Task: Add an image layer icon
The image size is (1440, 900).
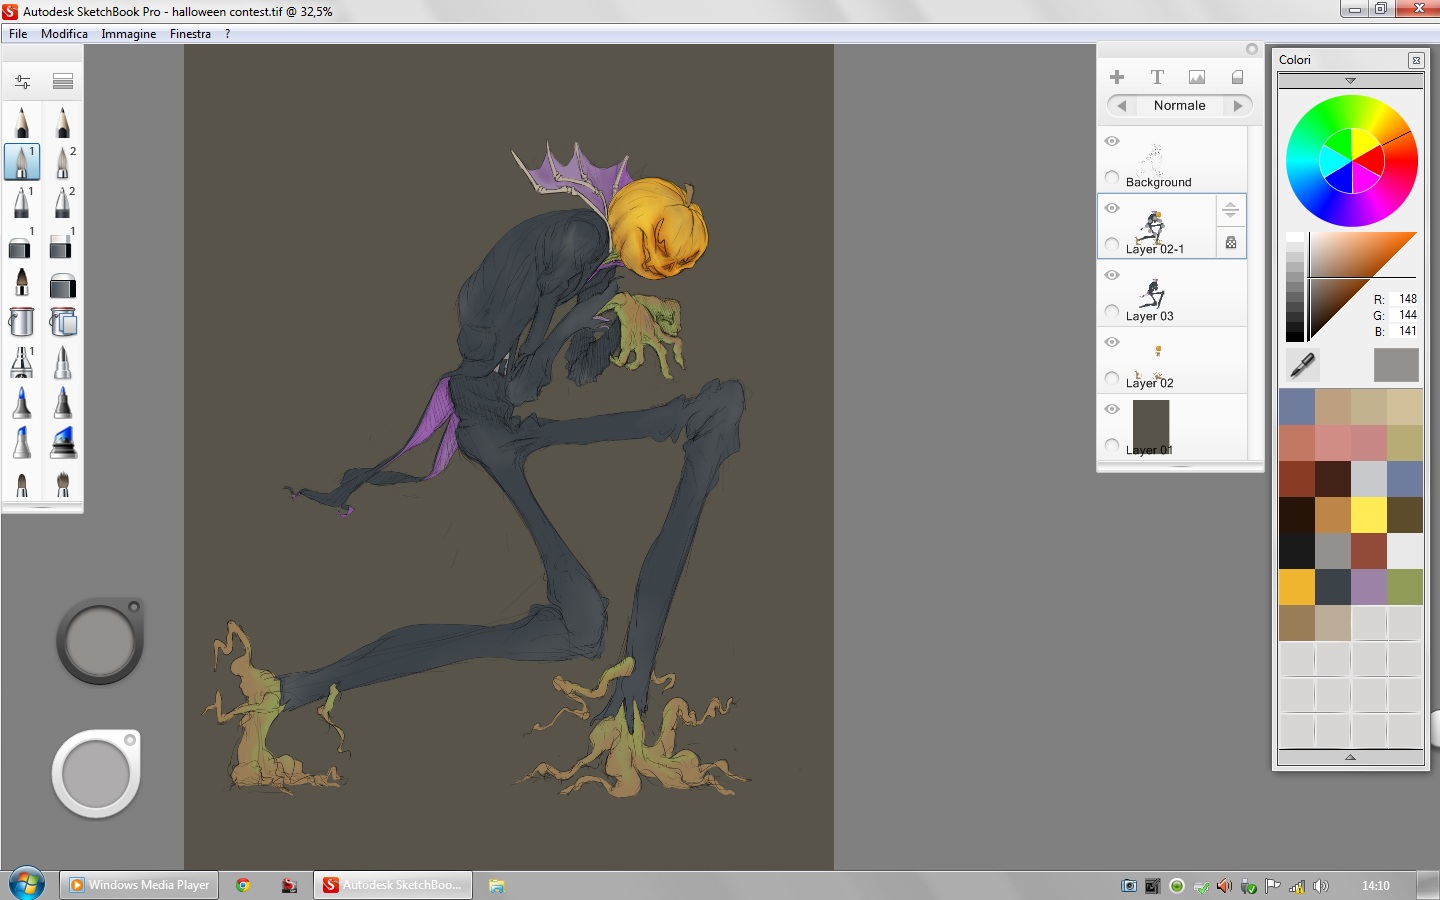Action: pos(1197,77)
